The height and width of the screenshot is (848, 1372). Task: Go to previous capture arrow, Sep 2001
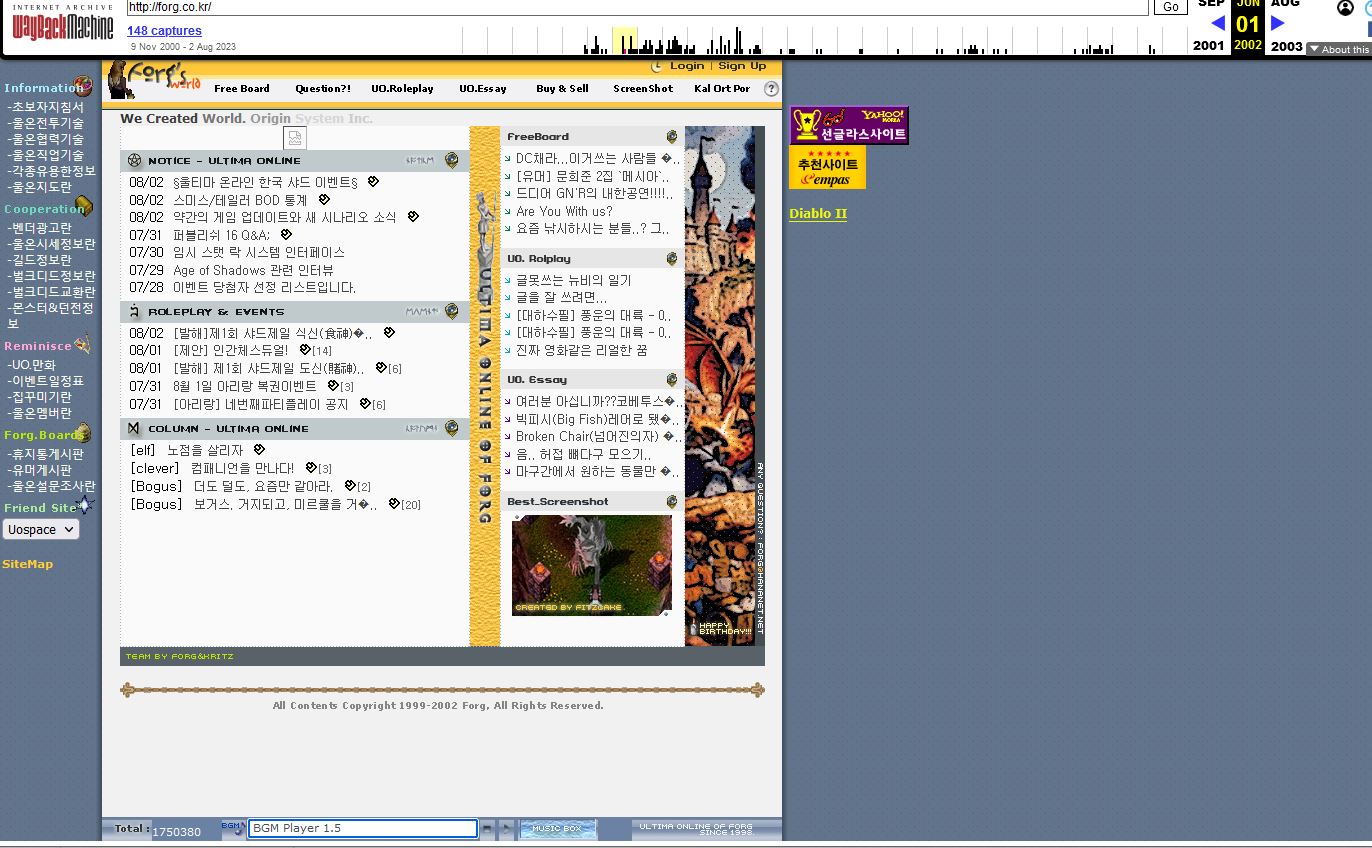(1217, 23)
